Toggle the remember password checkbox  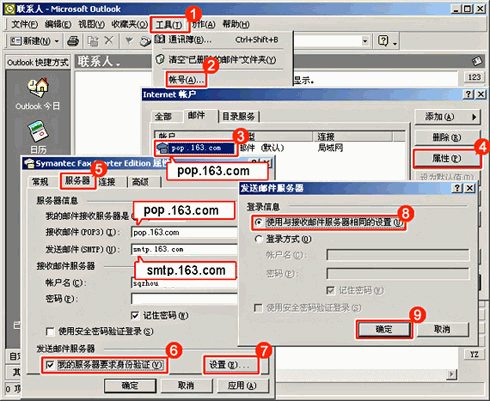coord(135,315)
